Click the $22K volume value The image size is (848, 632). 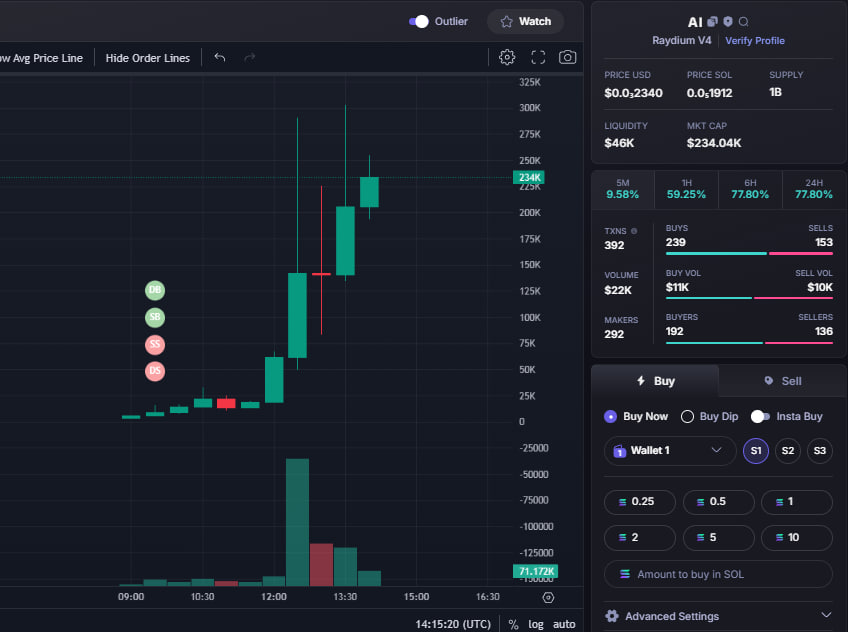618,290
